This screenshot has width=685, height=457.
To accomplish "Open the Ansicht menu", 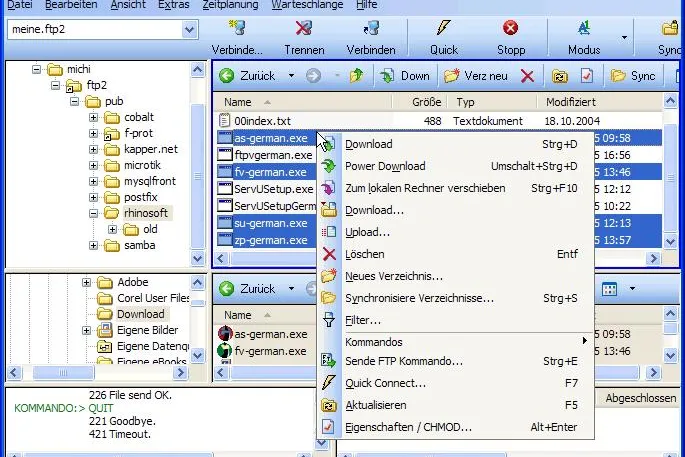I will pos(128,5).
